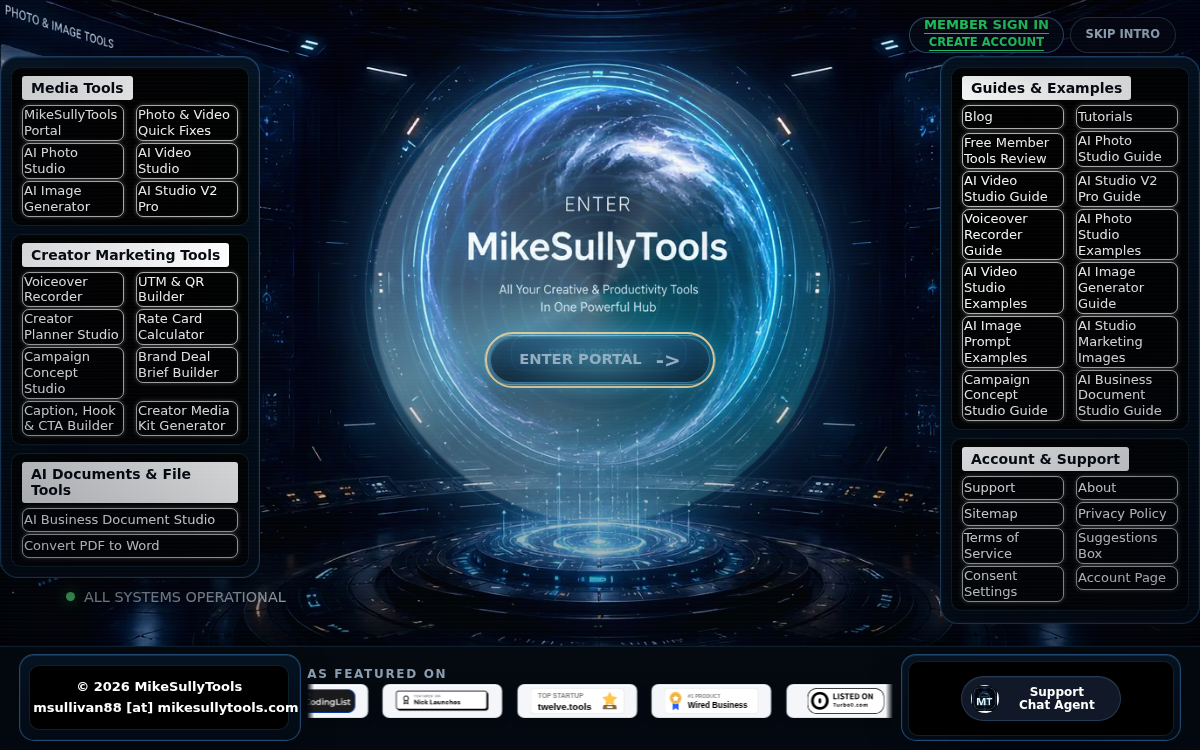1200x750 pixels.
Task: Open Voiceover Recorder tool
Action: click(73, 289)
